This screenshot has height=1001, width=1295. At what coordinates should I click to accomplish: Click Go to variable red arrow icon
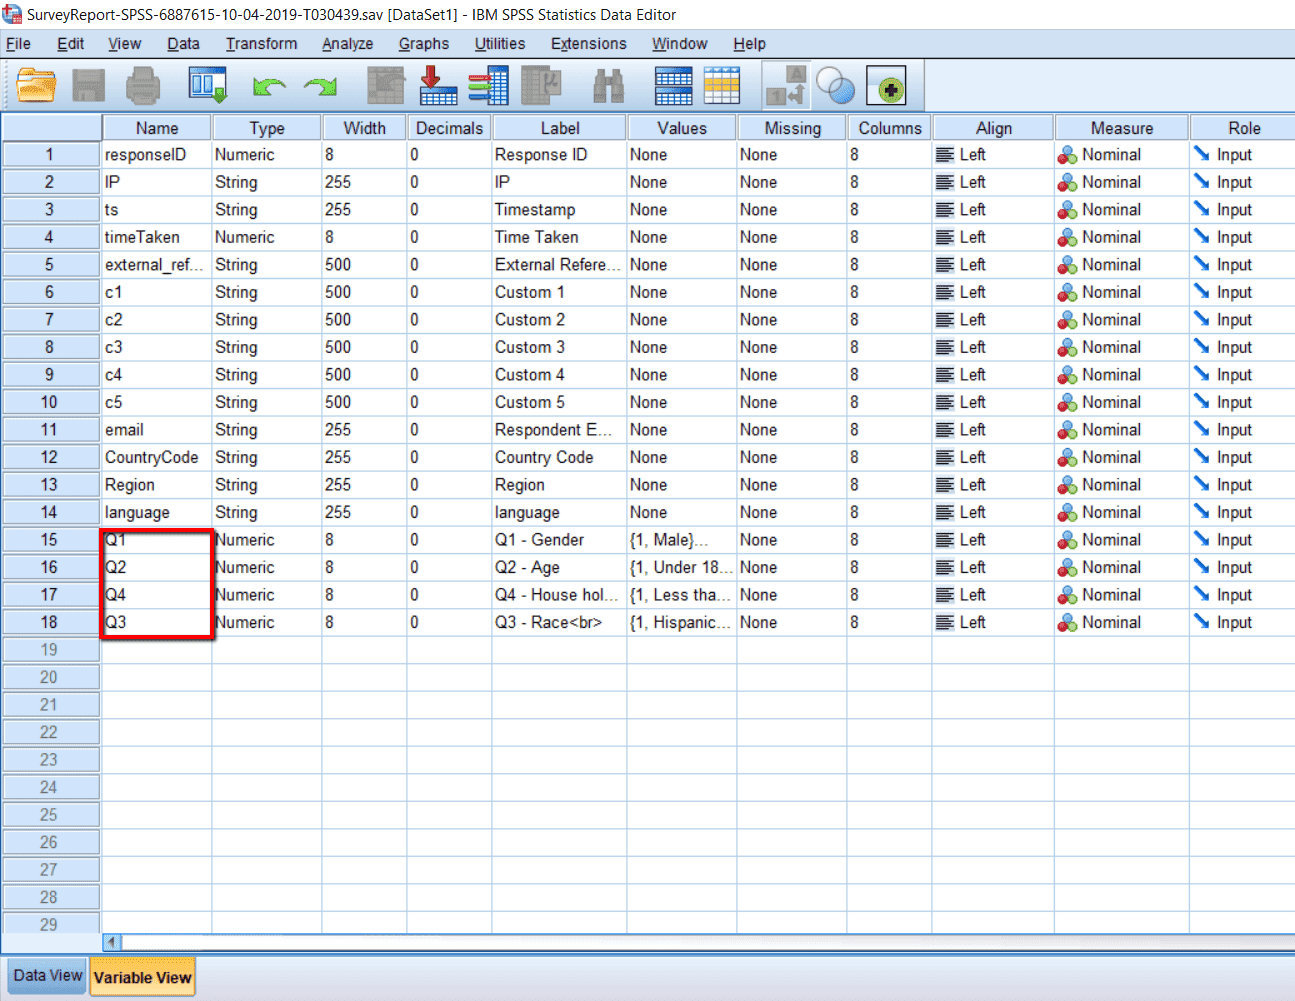point(437,86)
